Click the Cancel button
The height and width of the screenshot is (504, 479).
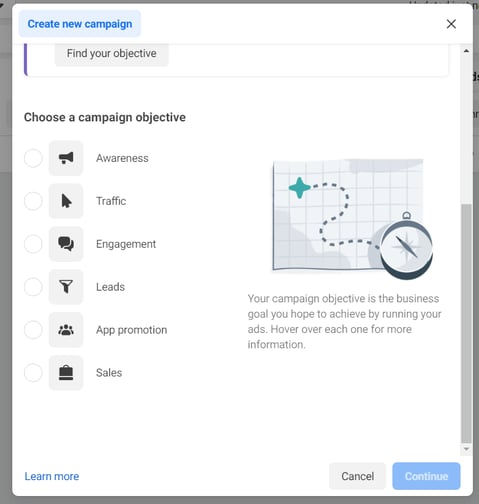click(357, 476)
